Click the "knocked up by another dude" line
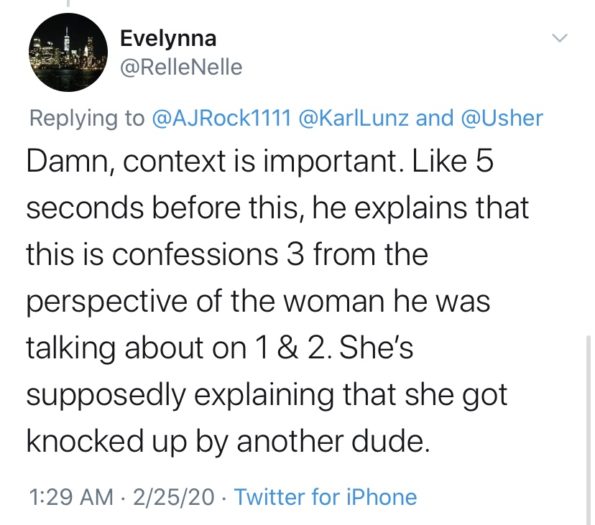The height and width of the screenshot is (525, 595). coord(228,441)
